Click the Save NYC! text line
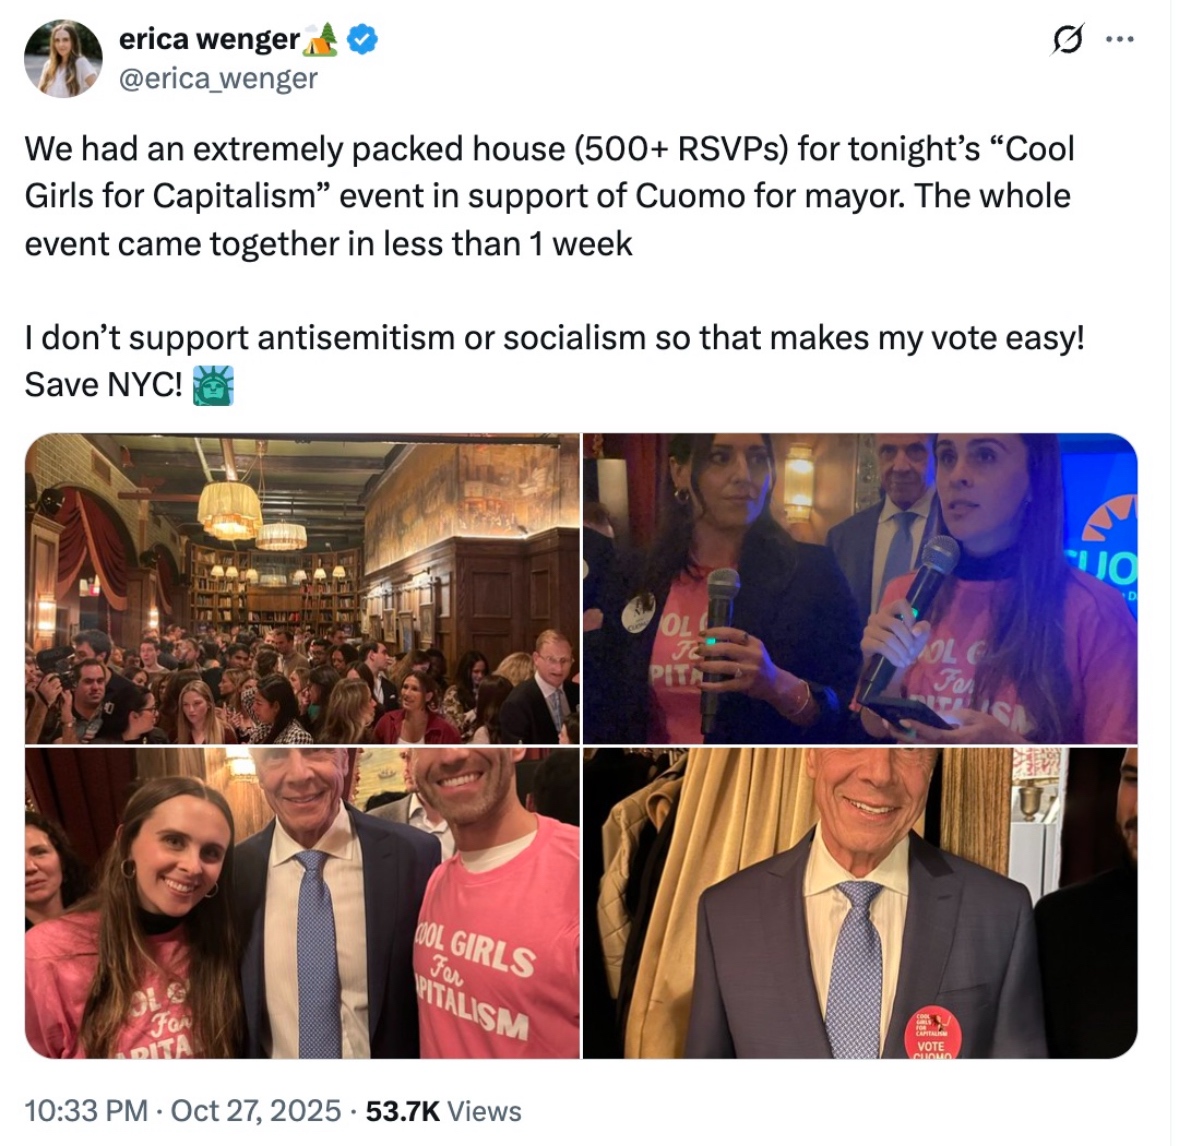The image size is (1179, 1146). coord(103,385)
